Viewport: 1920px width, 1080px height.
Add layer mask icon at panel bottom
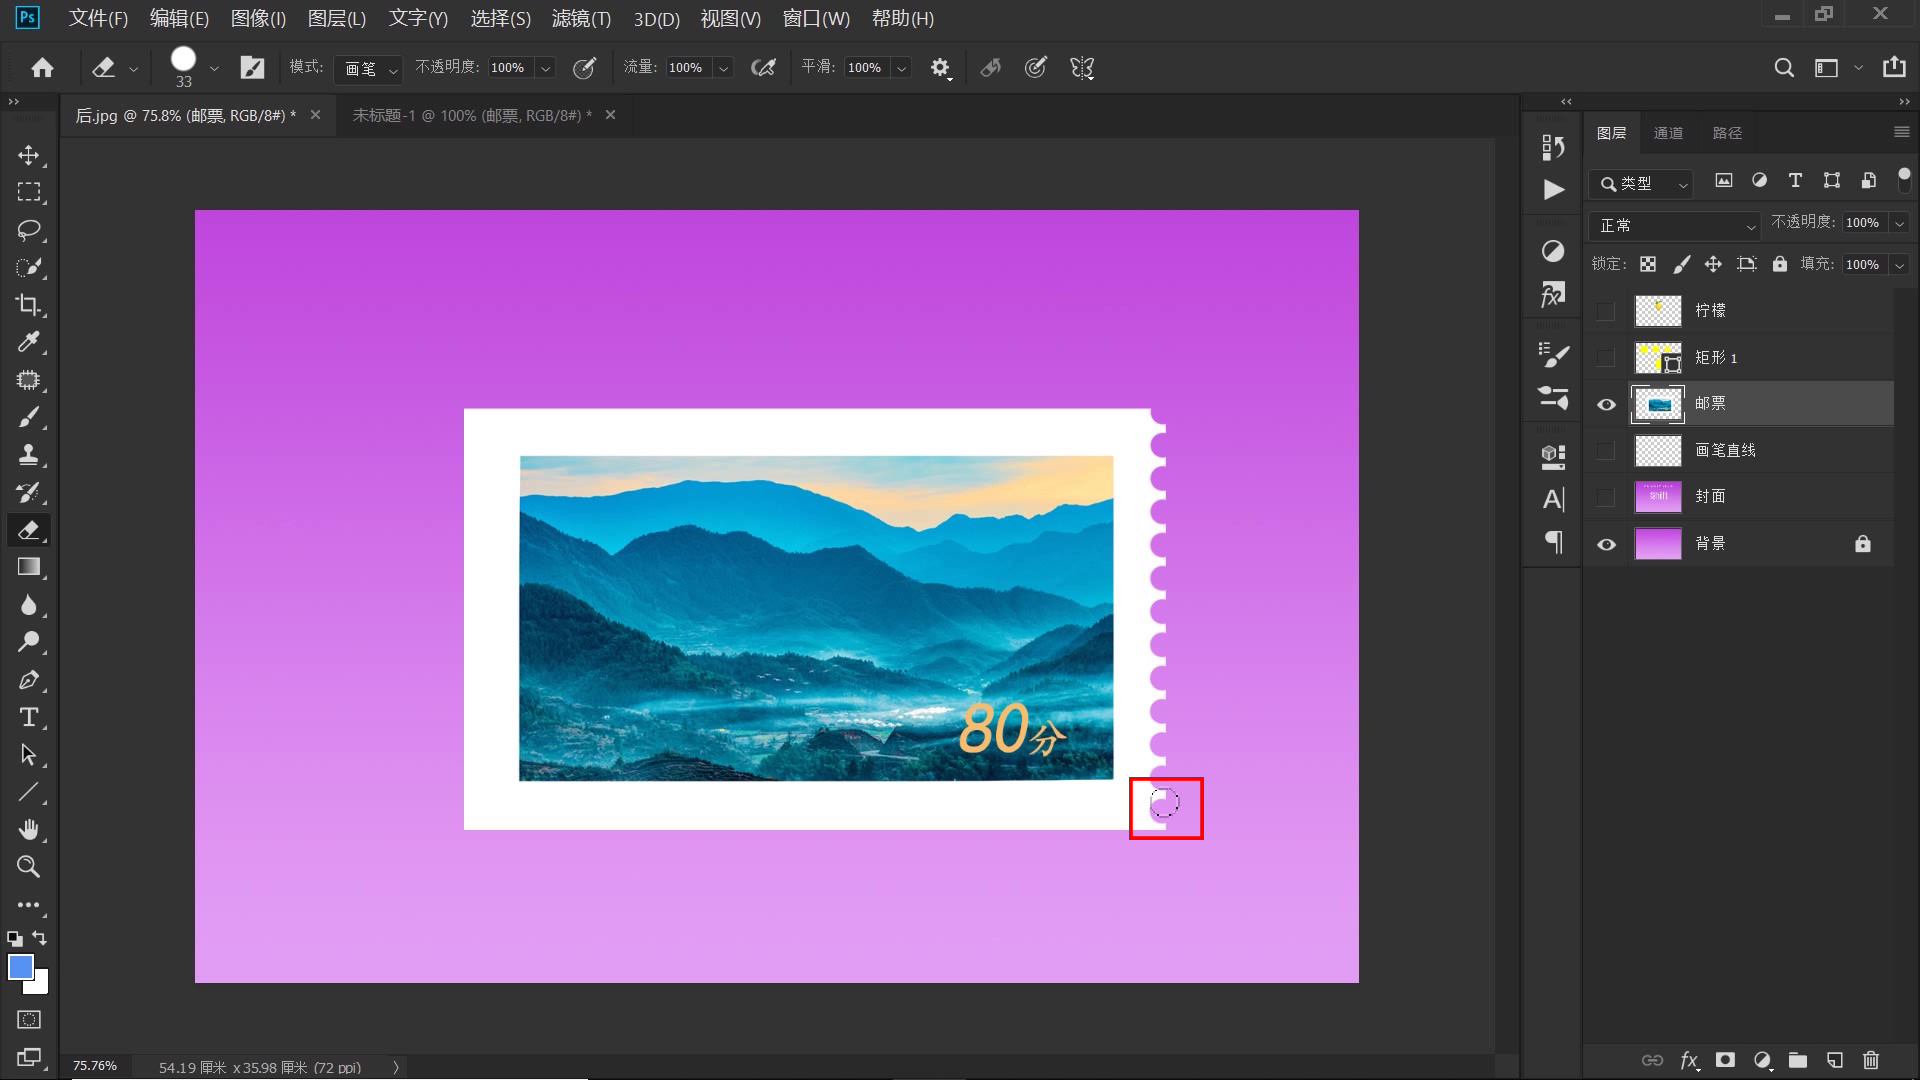point(1725,1060)
